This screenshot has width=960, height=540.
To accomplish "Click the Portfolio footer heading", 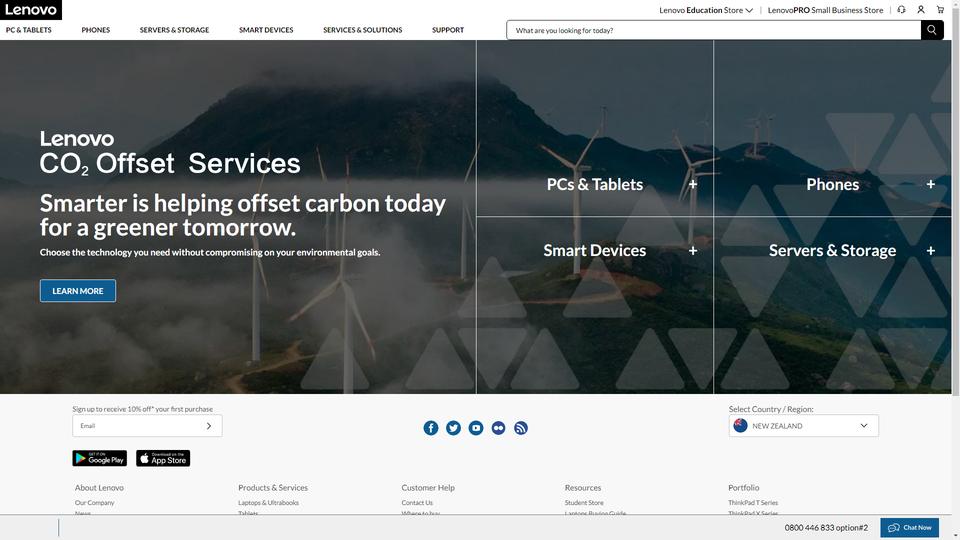I will pyautogui.click(x=743, y=488).
